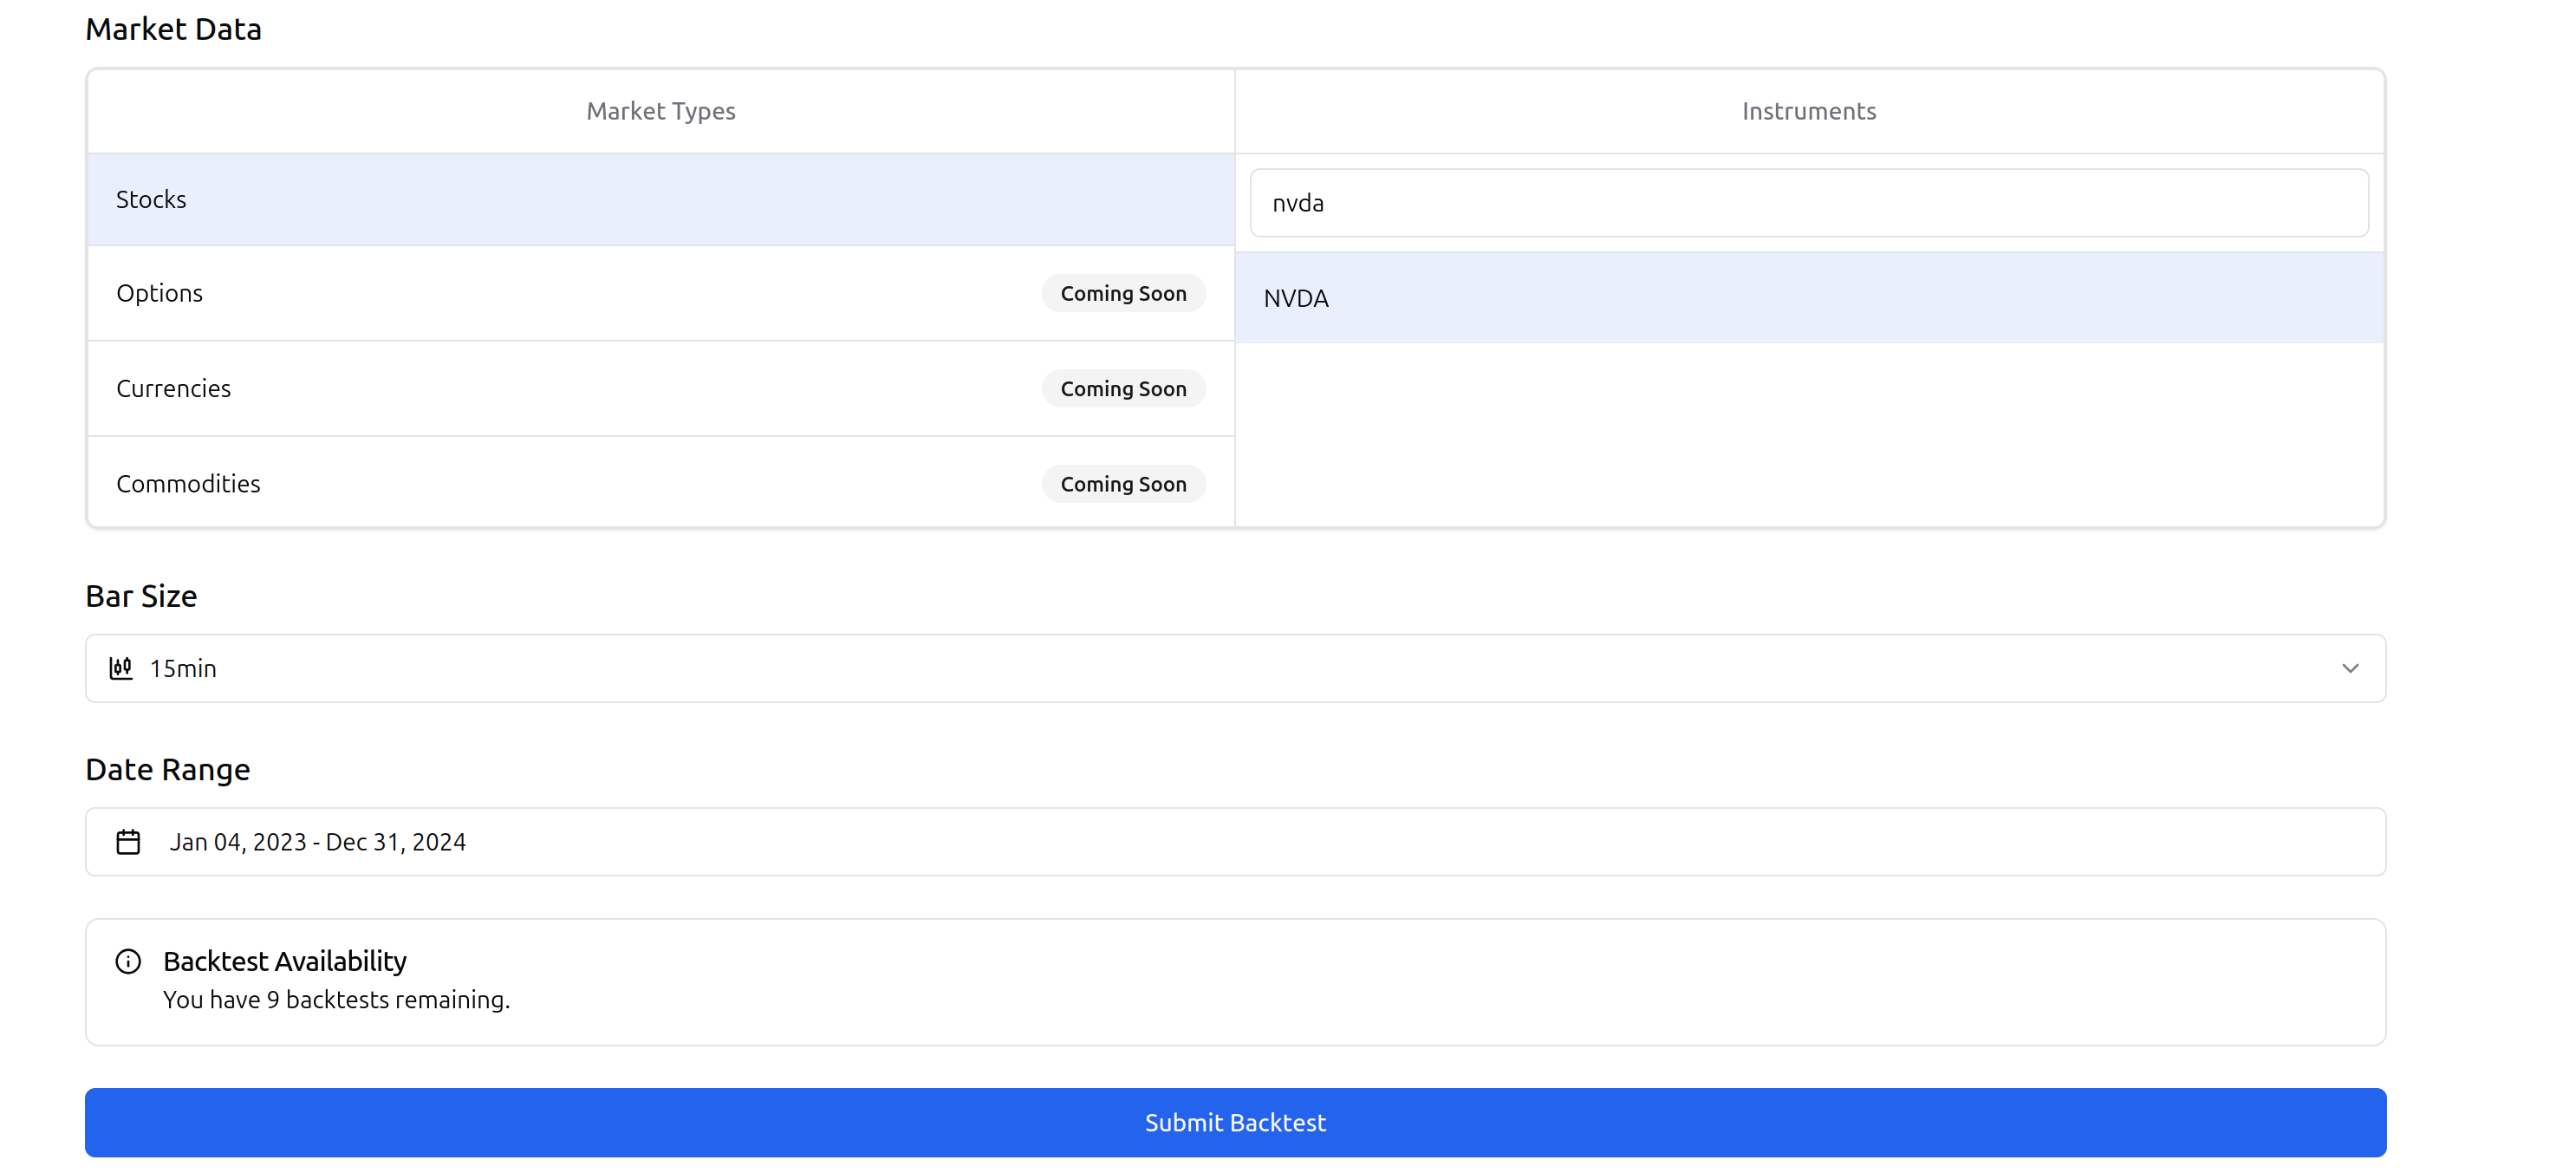Select the Currencies market type row
This screenshot has height=1173, width=2576.
(661, 388)
